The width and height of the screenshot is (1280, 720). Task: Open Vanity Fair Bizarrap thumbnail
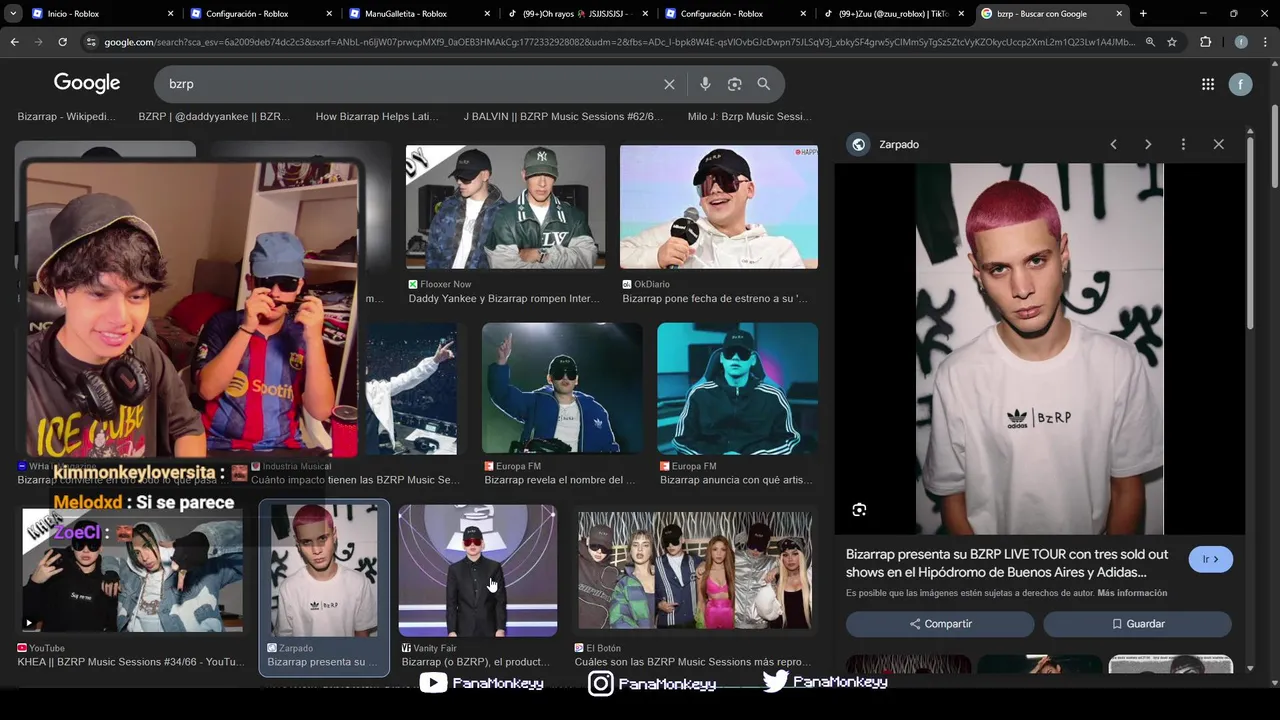click(x=478, y=570)
